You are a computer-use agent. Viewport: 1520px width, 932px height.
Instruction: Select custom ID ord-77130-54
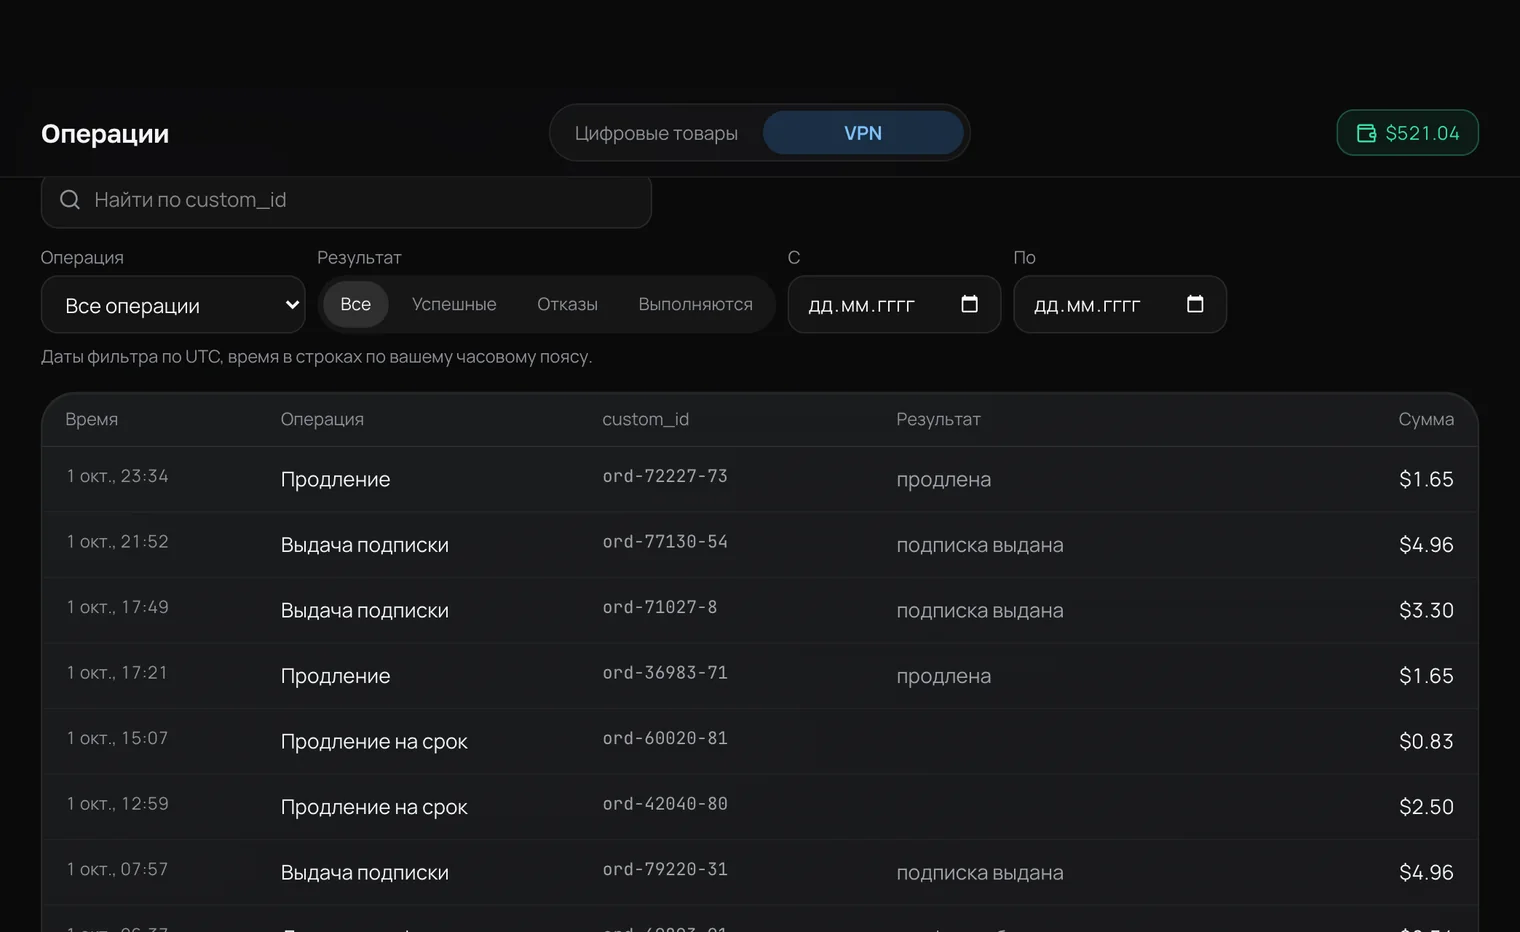tap(665, 542)
